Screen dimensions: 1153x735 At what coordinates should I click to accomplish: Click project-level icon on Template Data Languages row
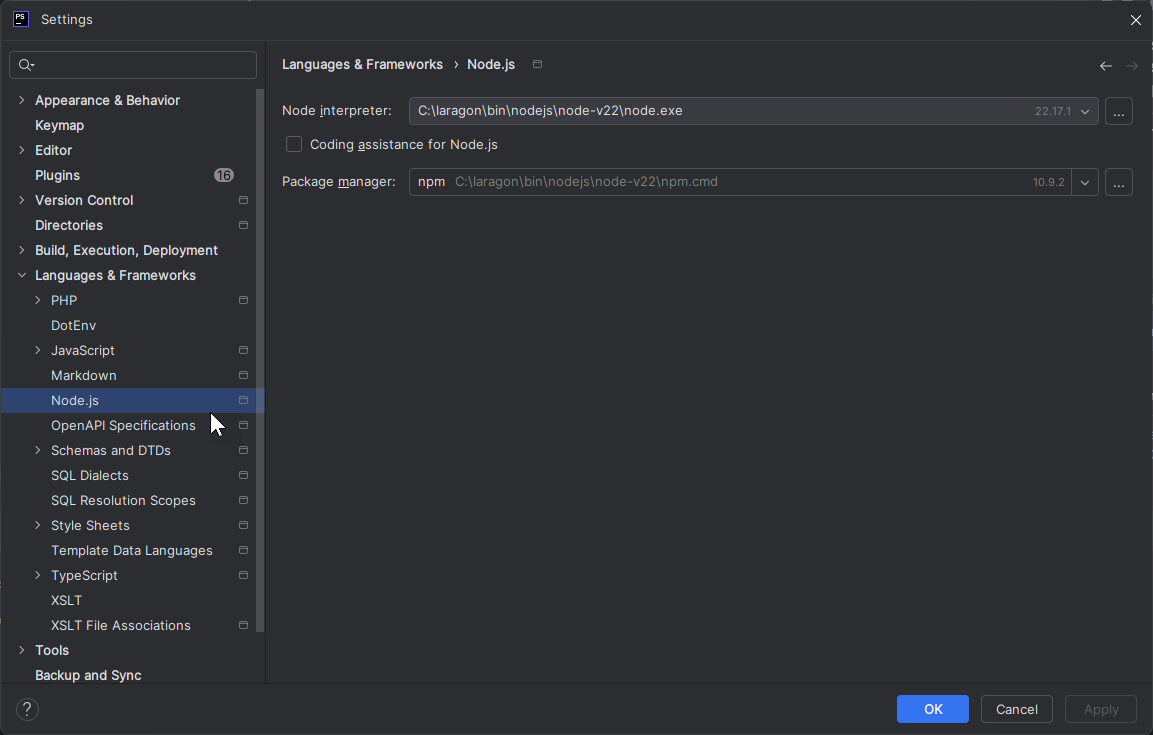[243, 550]
